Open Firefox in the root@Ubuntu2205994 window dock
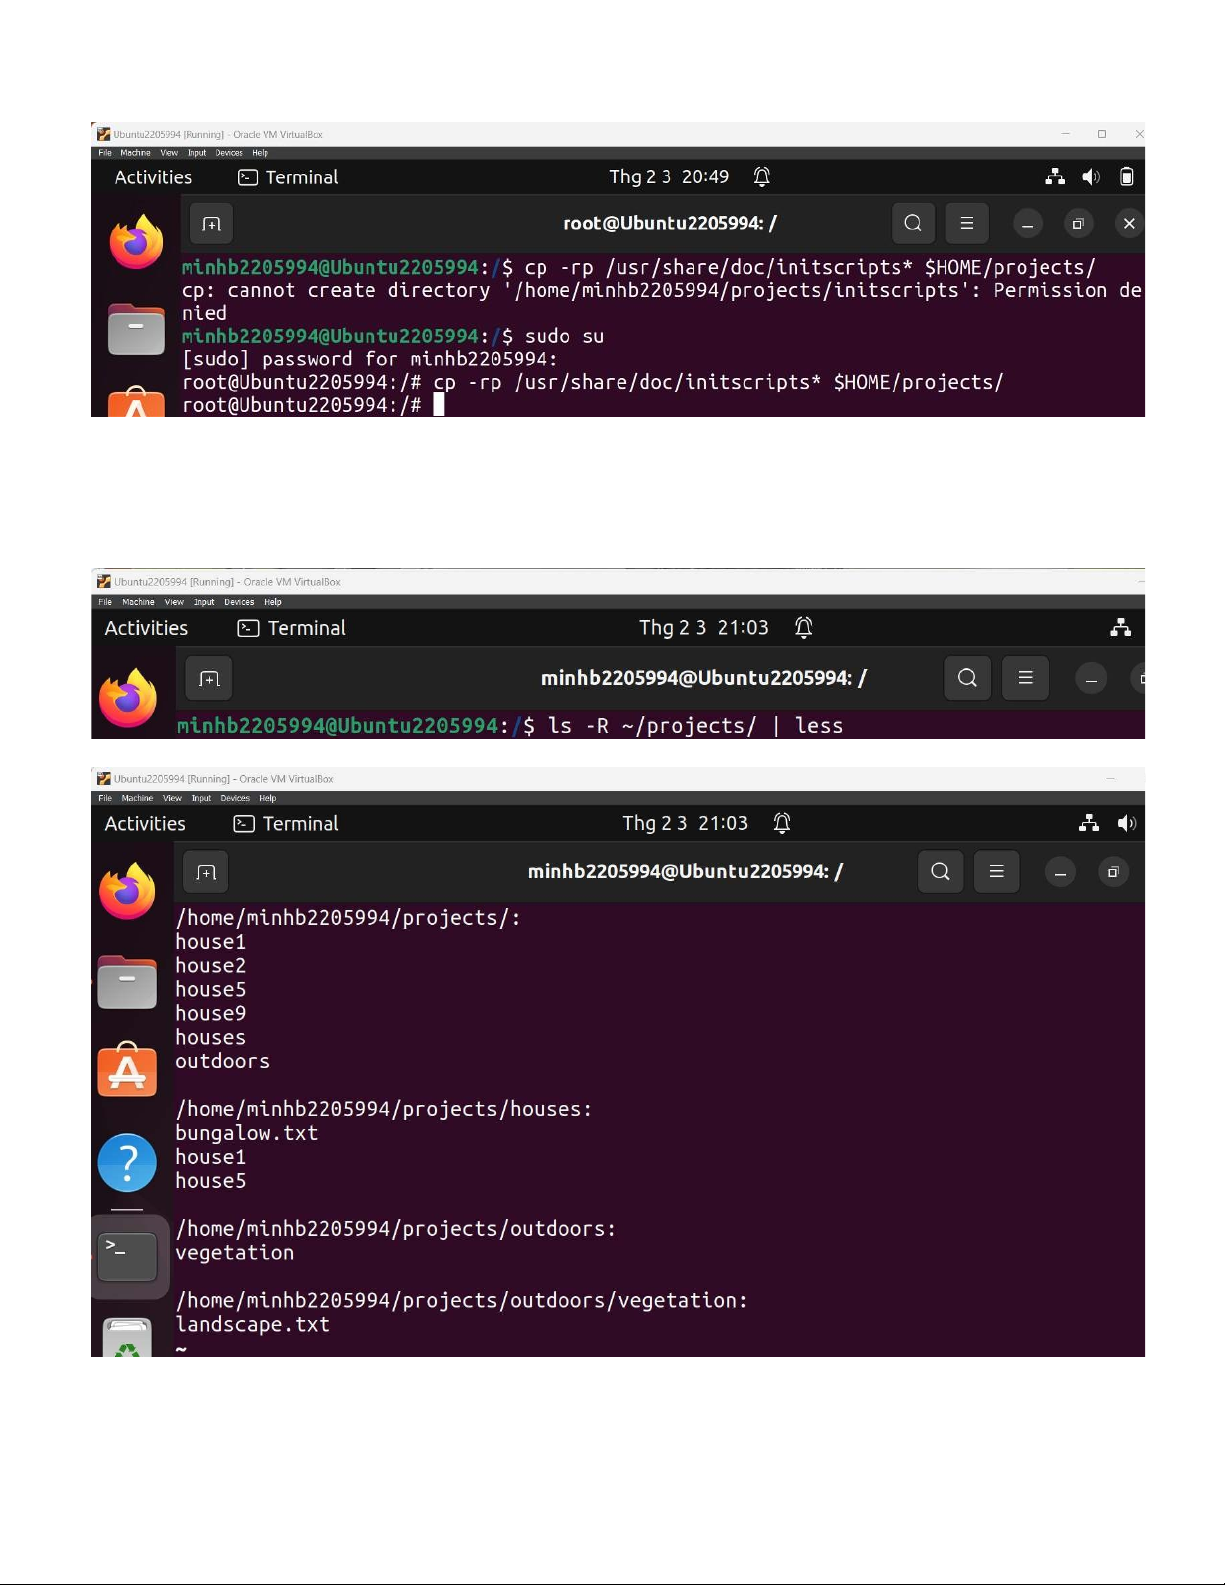 coord(136,242)
